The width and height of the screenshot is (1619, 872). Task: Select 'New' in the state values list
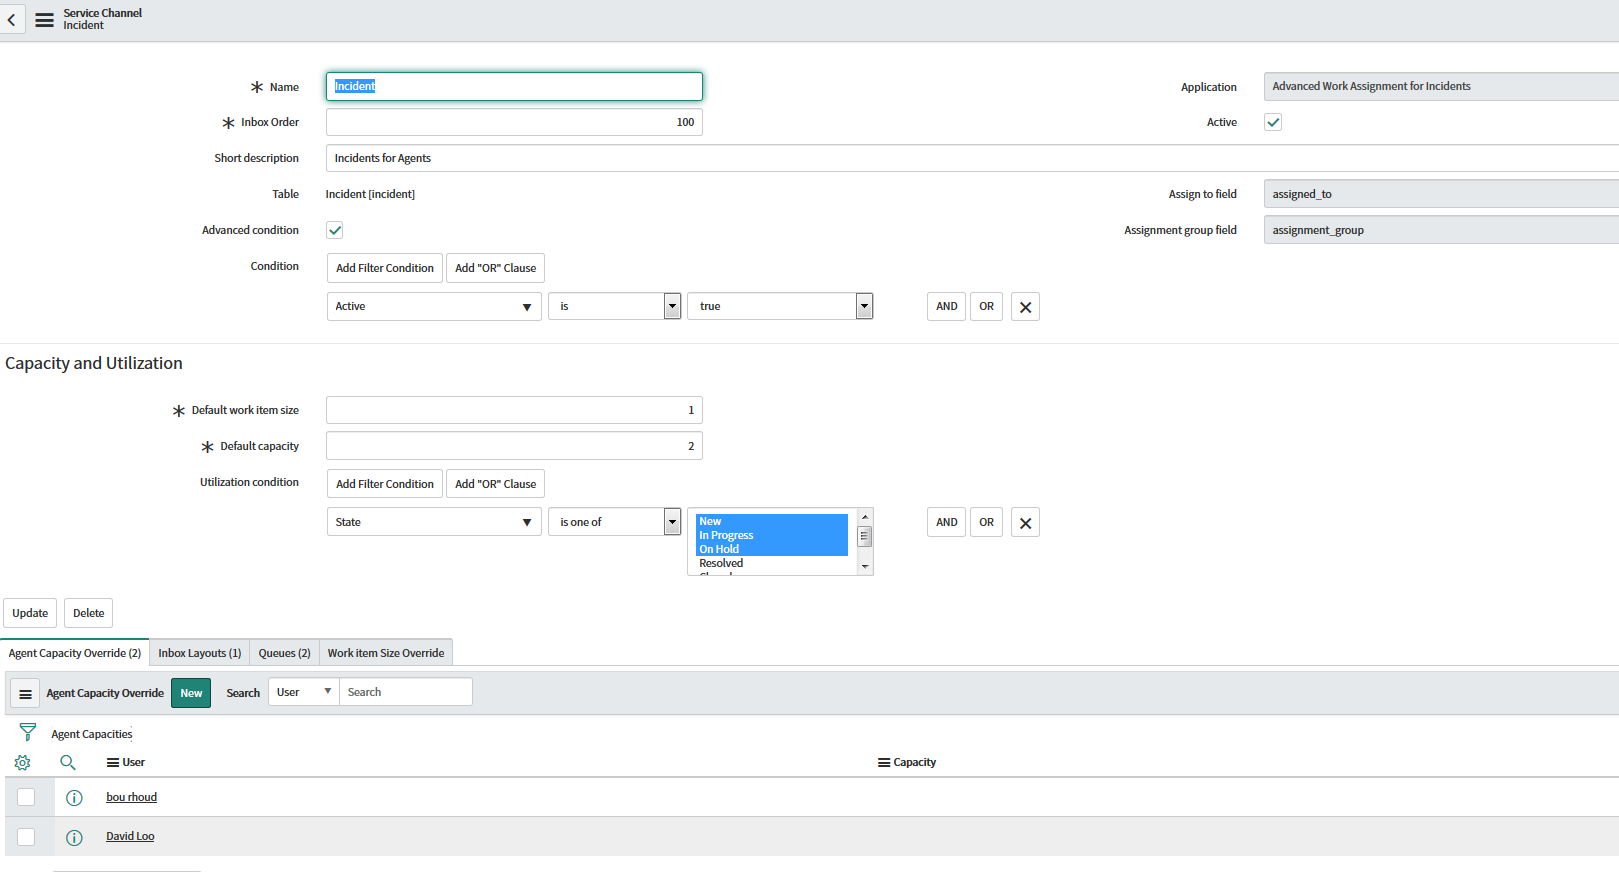click(x=772, y=521)
